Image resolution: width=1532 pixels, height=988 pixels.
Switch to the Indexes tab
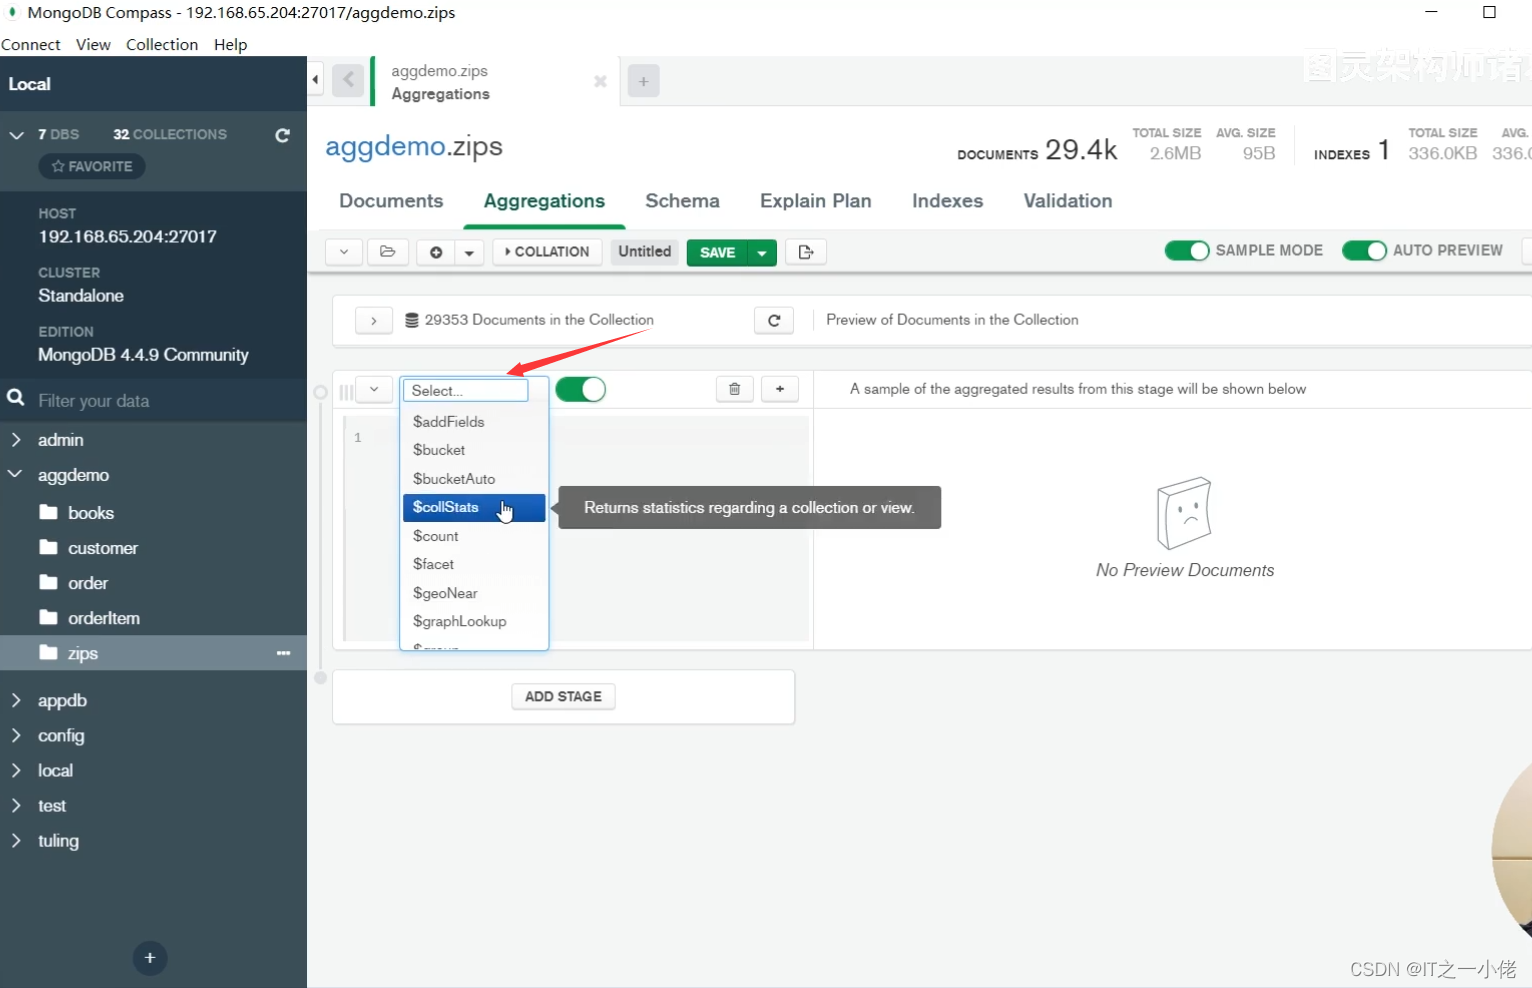pyautogui.click(x=947, y=201)
